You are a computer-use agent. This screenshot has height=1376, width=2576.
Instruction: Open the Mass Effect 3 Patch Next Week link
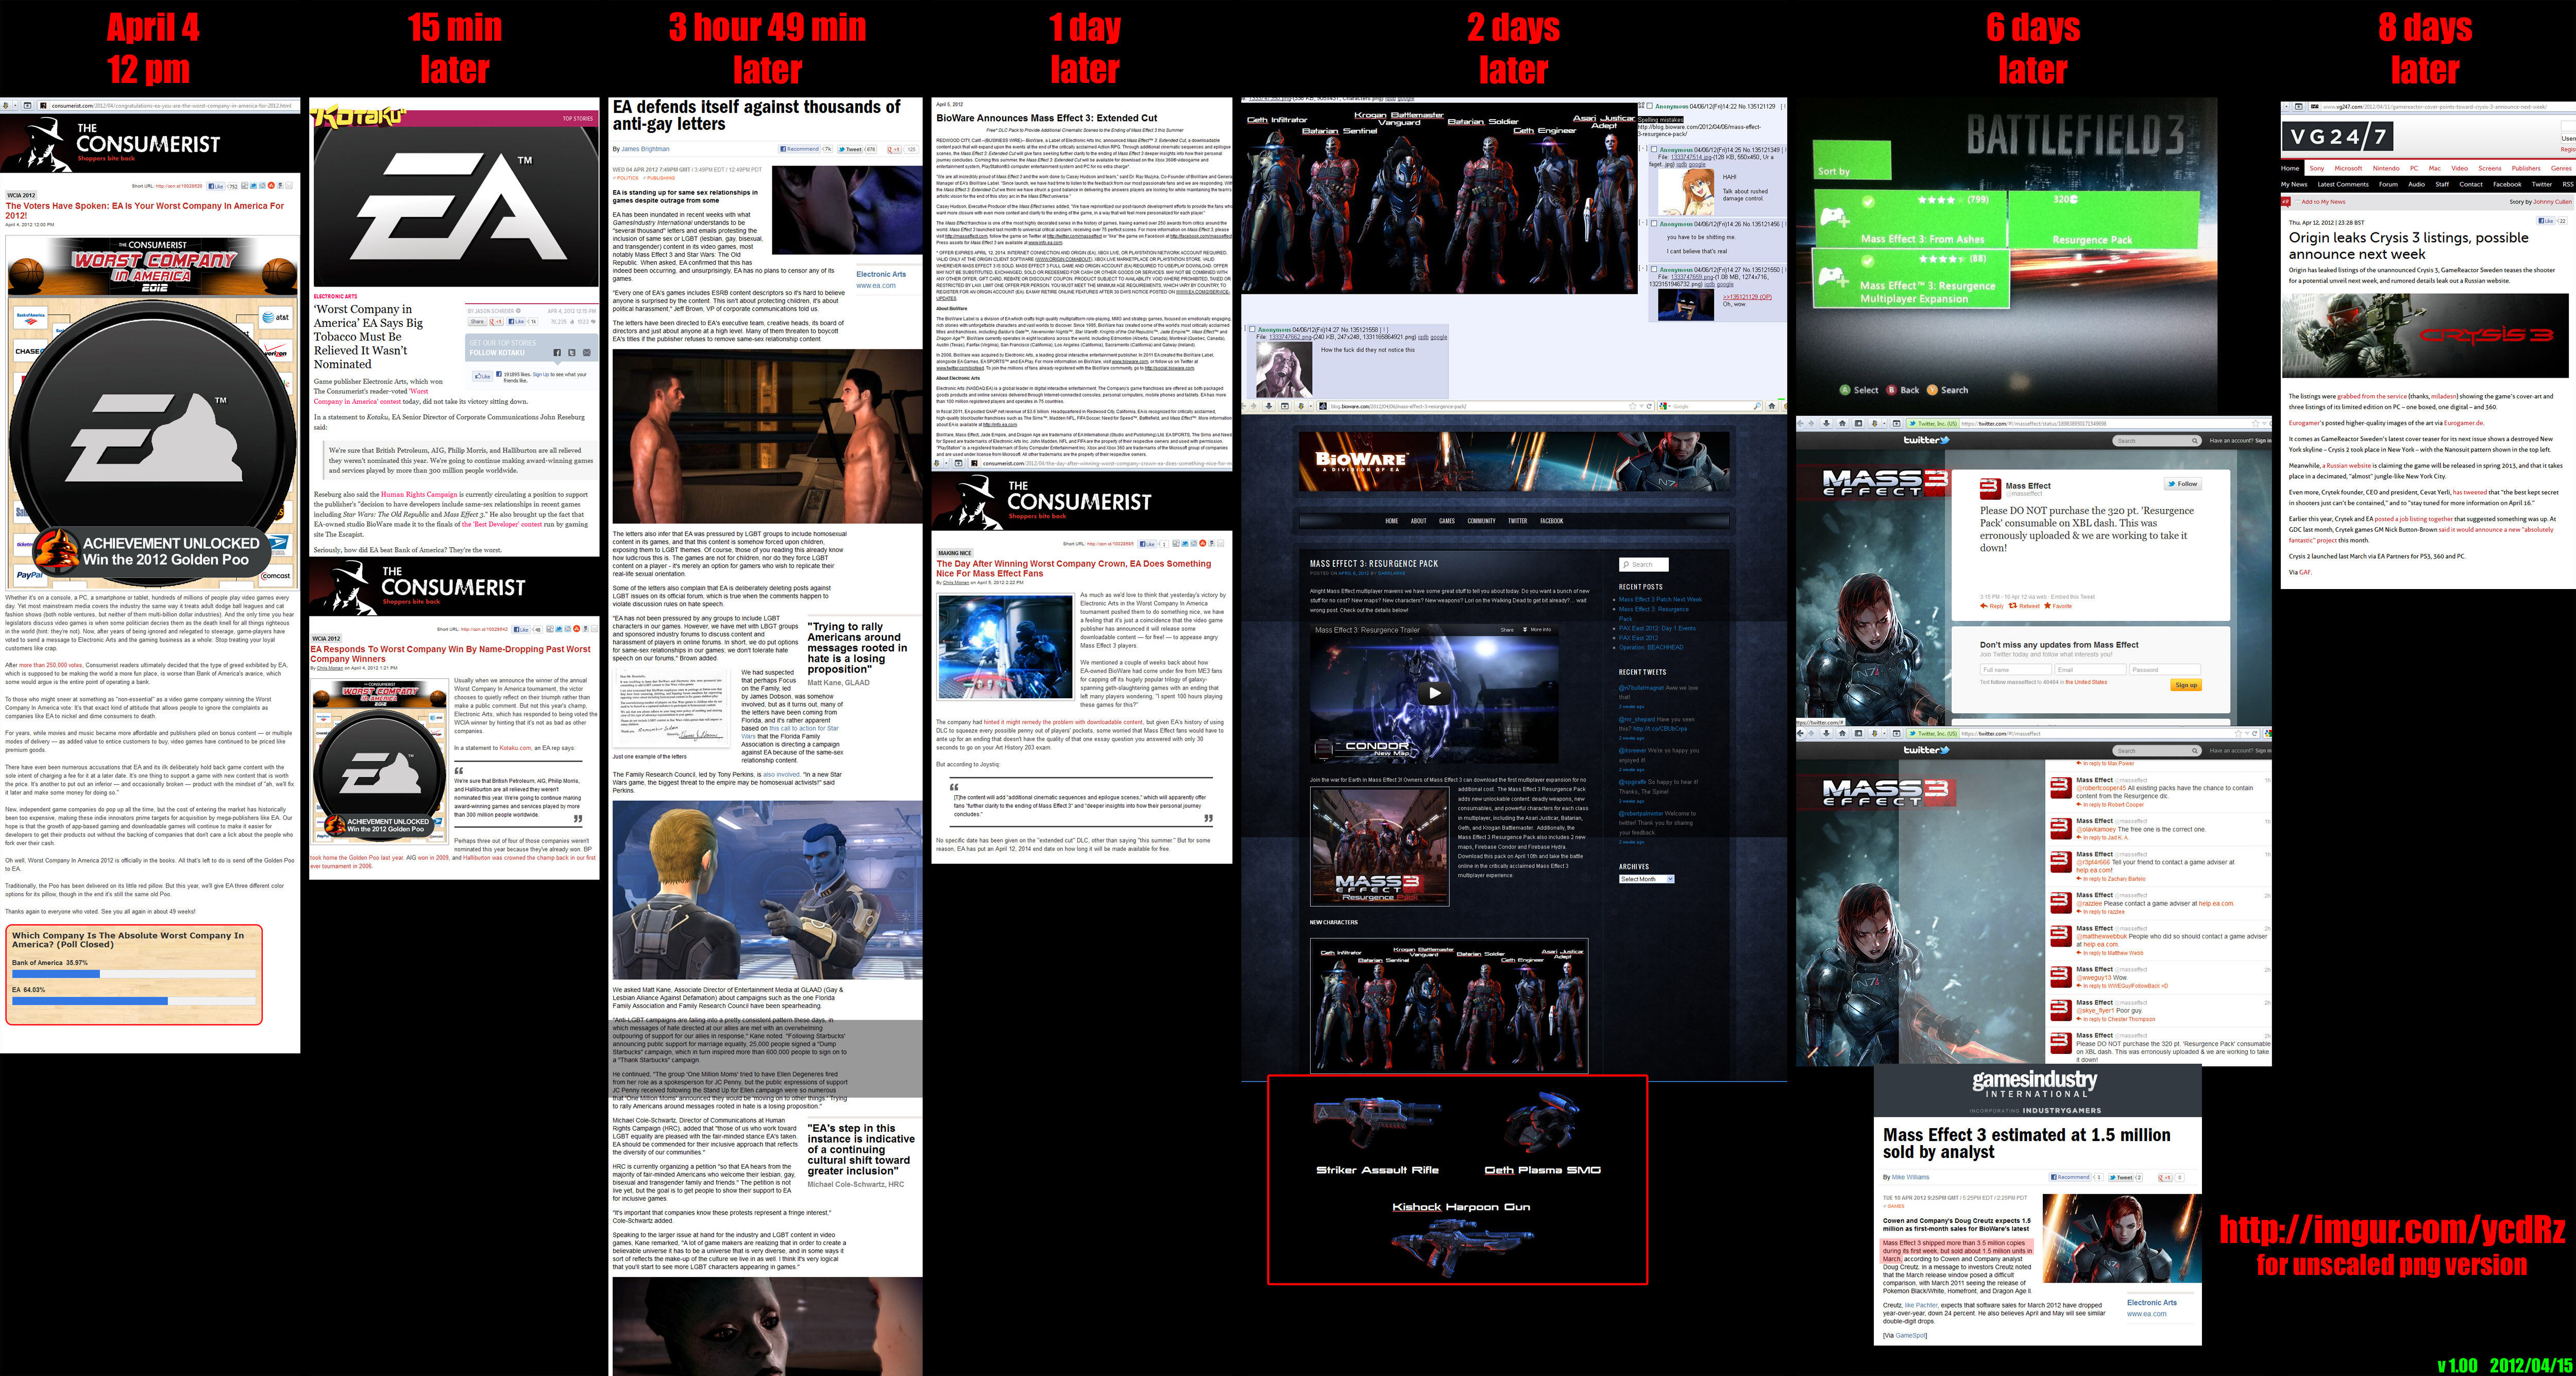pos(1660,600)
